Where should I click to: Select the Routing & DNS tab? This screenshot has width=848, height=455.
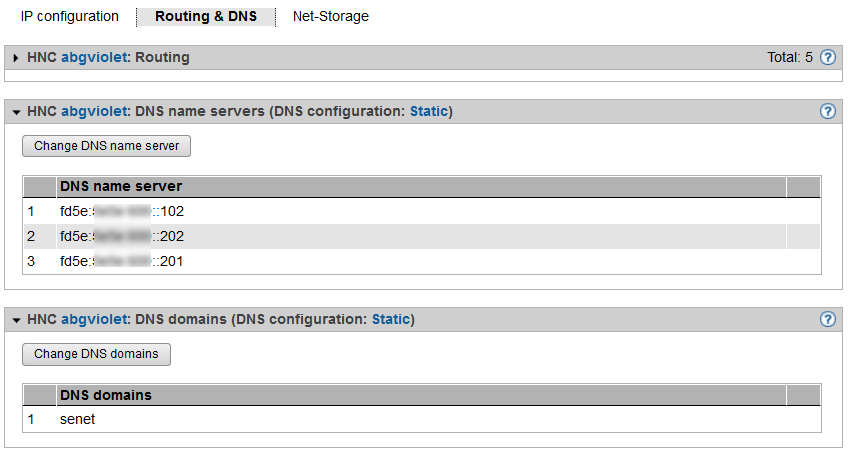point(206,17)
